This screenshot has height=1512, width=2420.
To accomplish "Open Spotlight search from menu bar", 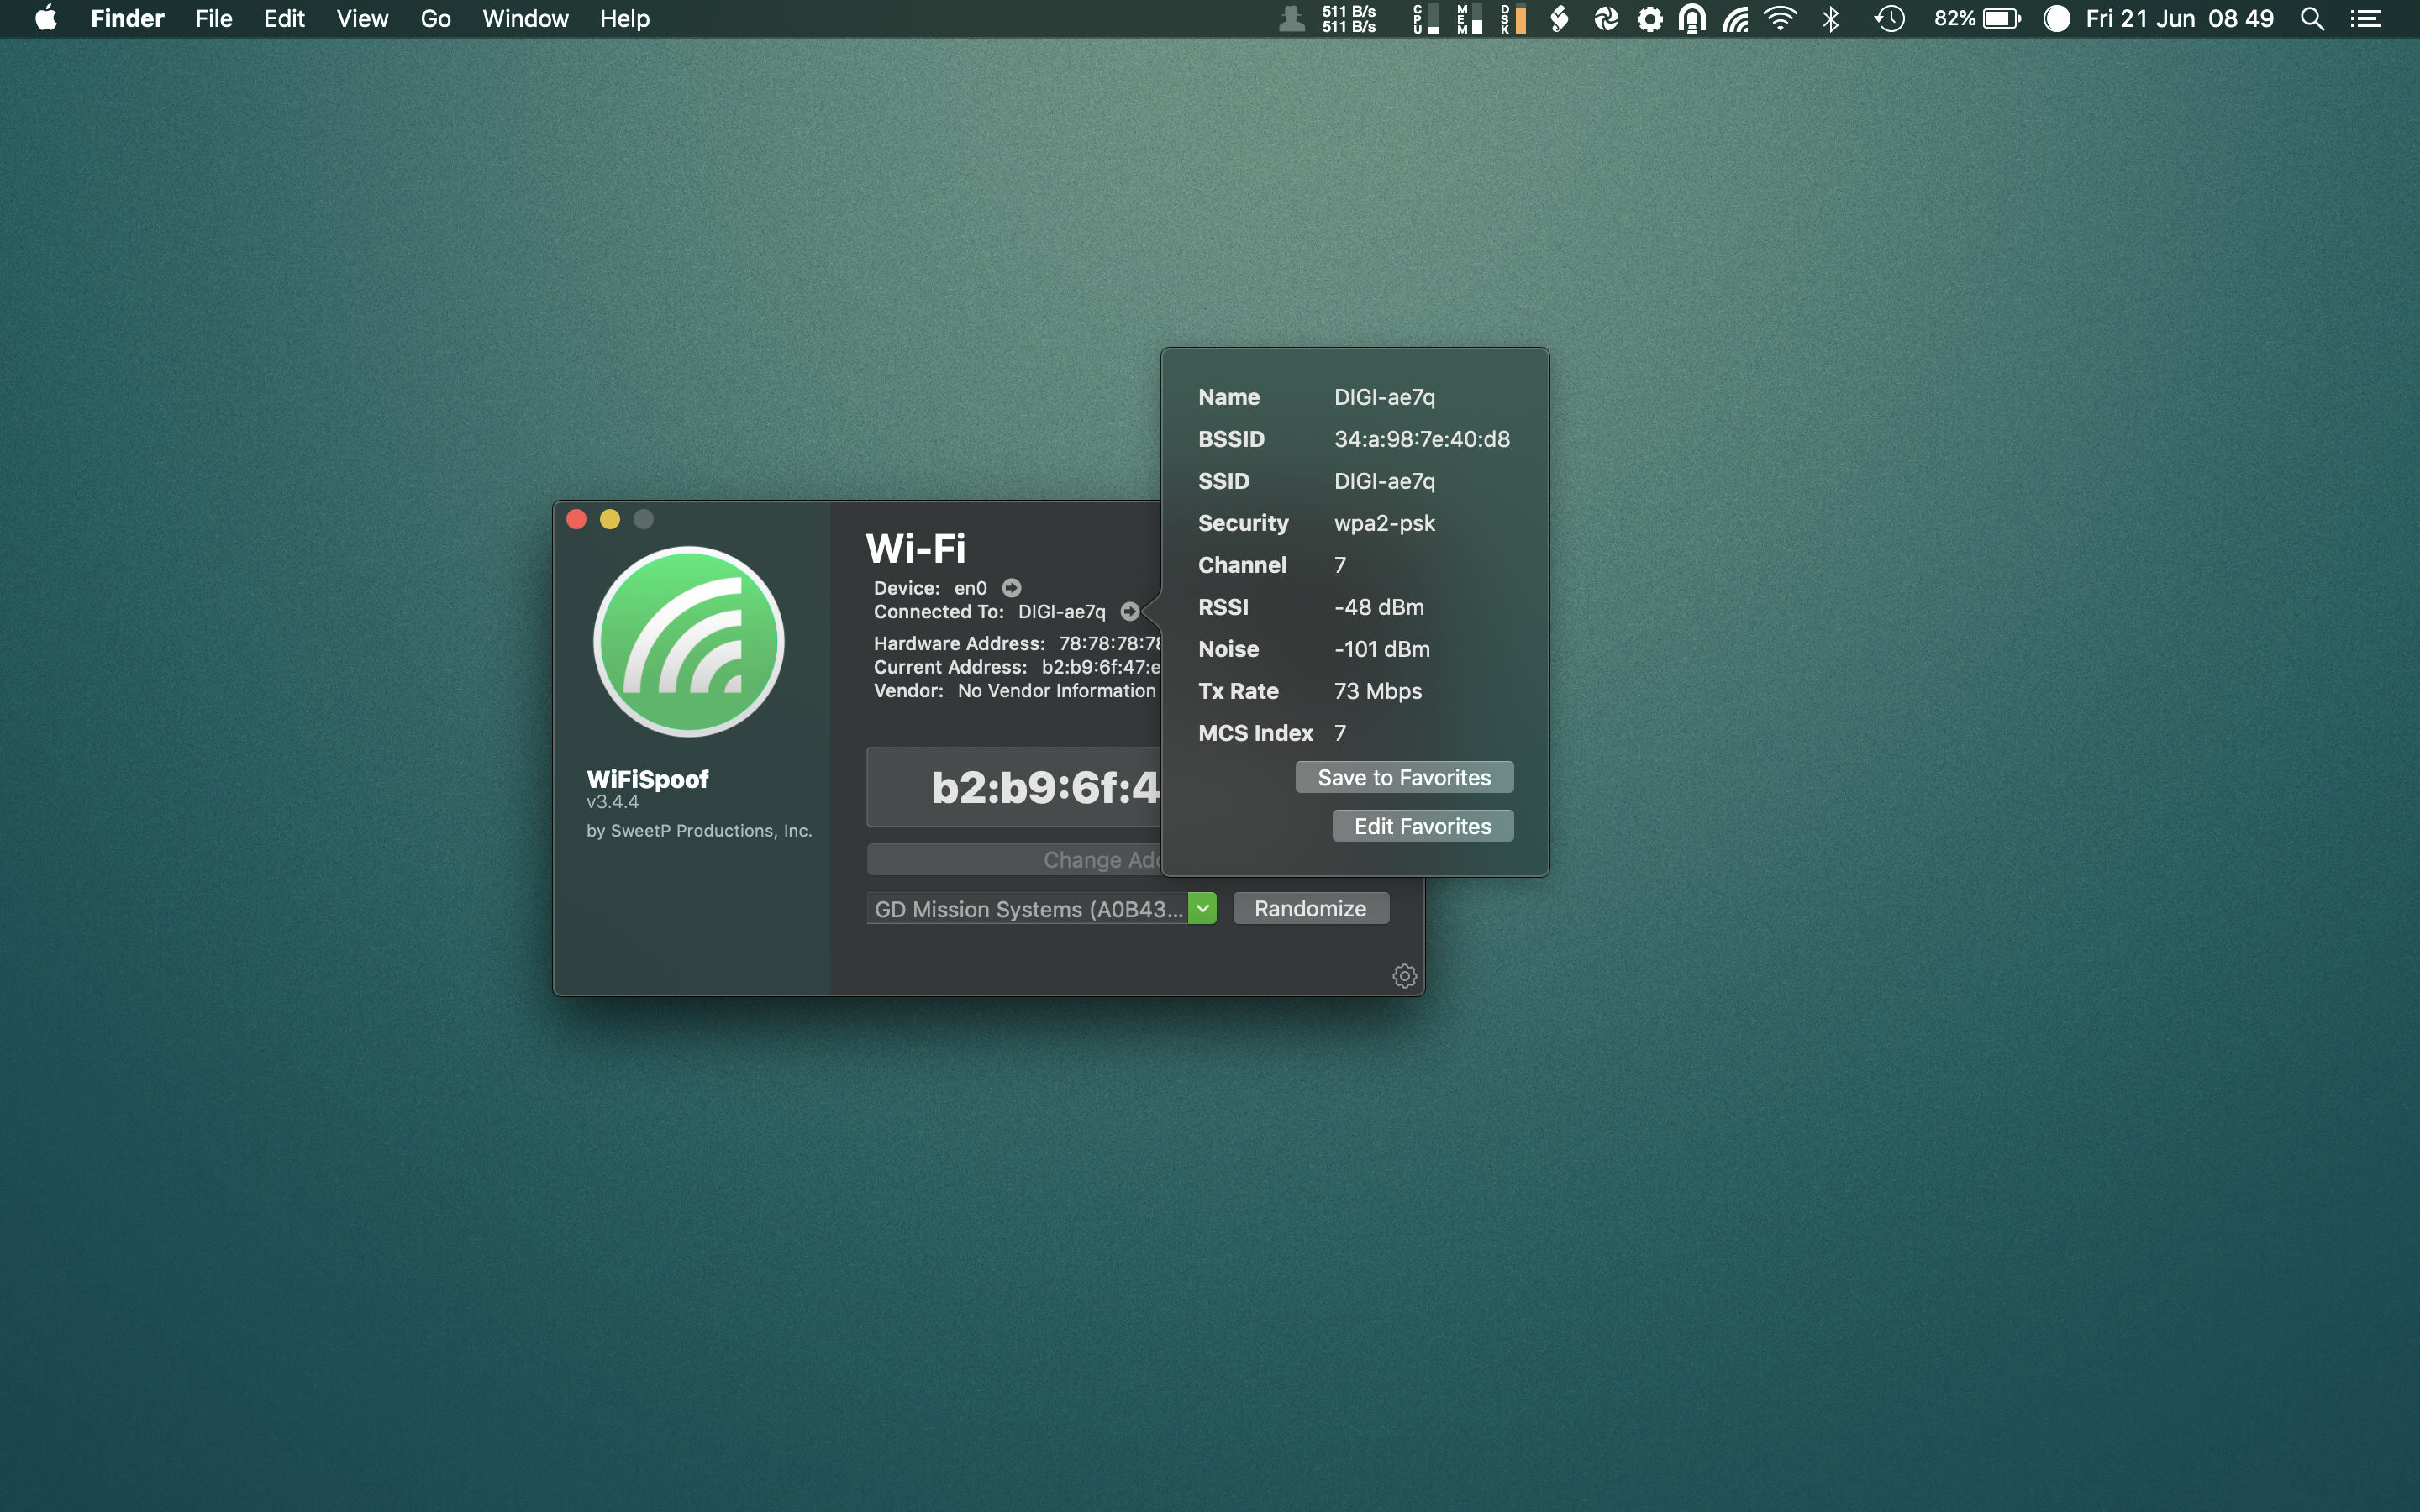I will [2311, 18].
